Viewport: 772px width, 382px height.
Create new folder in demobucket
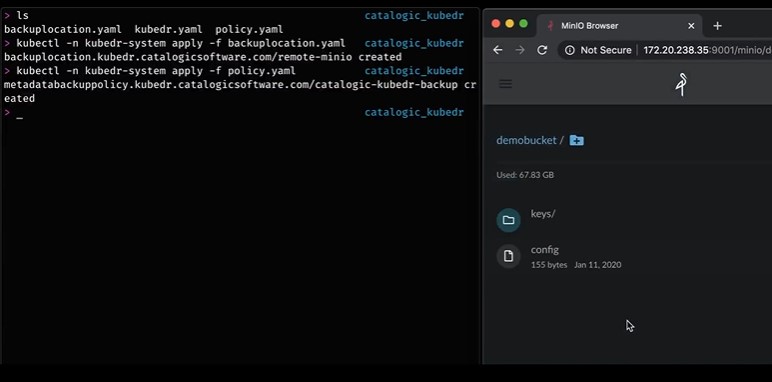(x=577, y=141)
